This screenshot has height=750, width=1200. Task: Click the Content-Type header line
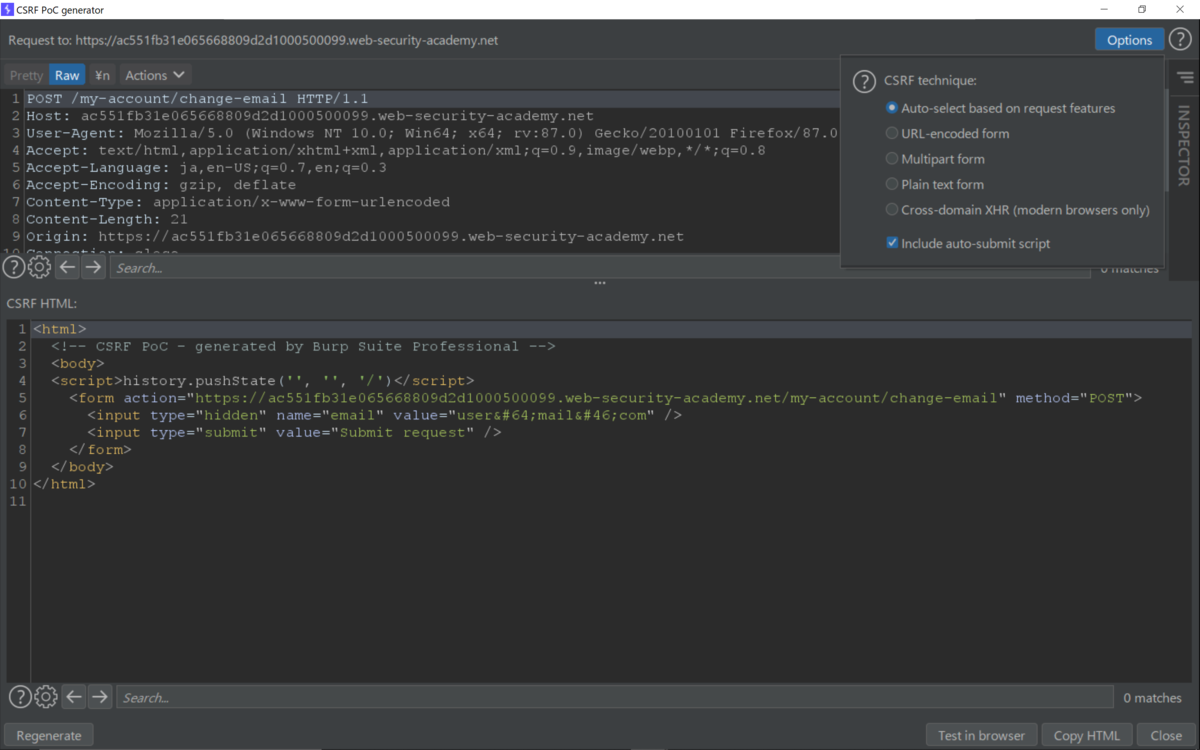coord(238,202)
